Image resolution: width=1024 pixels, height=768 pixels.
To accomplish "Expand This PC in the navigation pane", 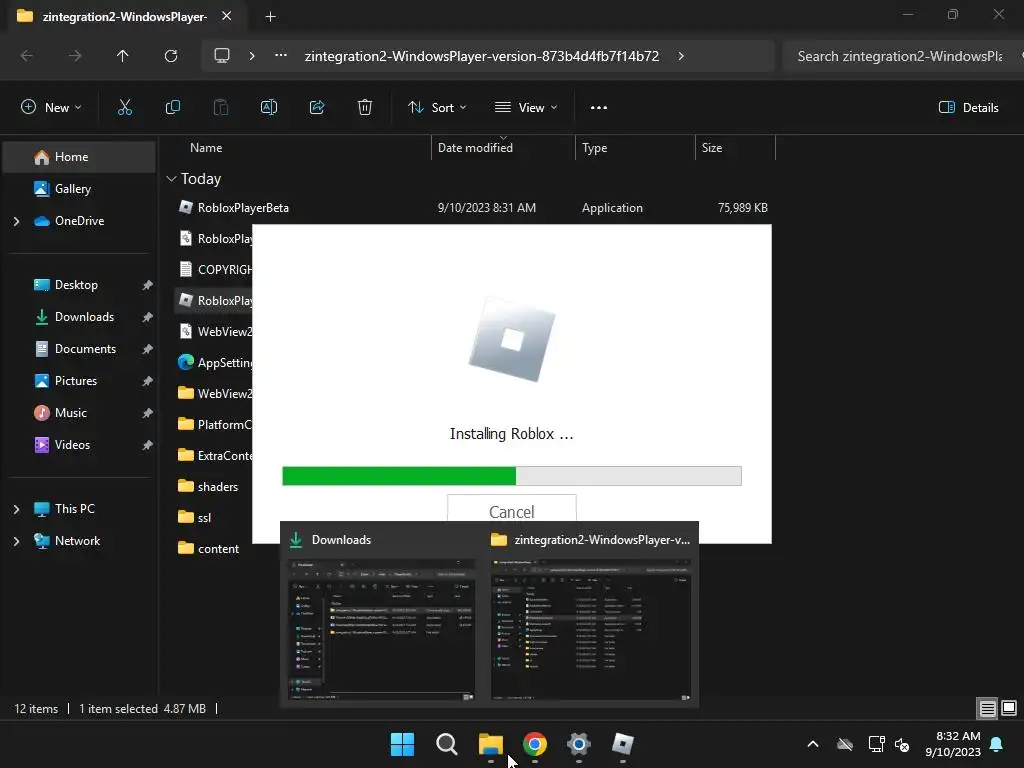I will point(16,509).
